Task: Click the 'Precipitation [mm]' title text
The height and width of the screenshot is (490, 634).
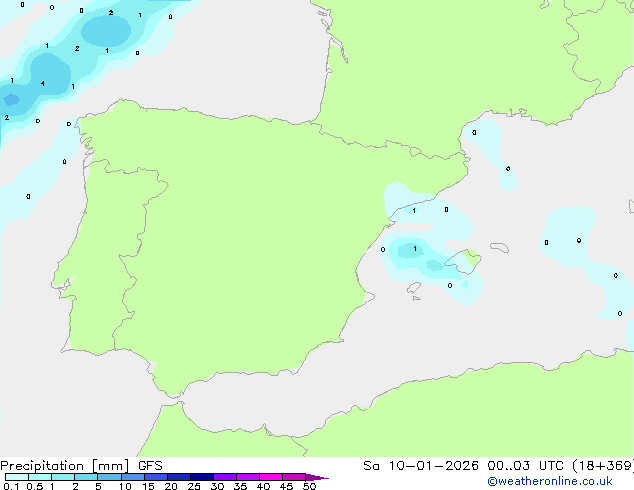Action: (x=65, y=466)
